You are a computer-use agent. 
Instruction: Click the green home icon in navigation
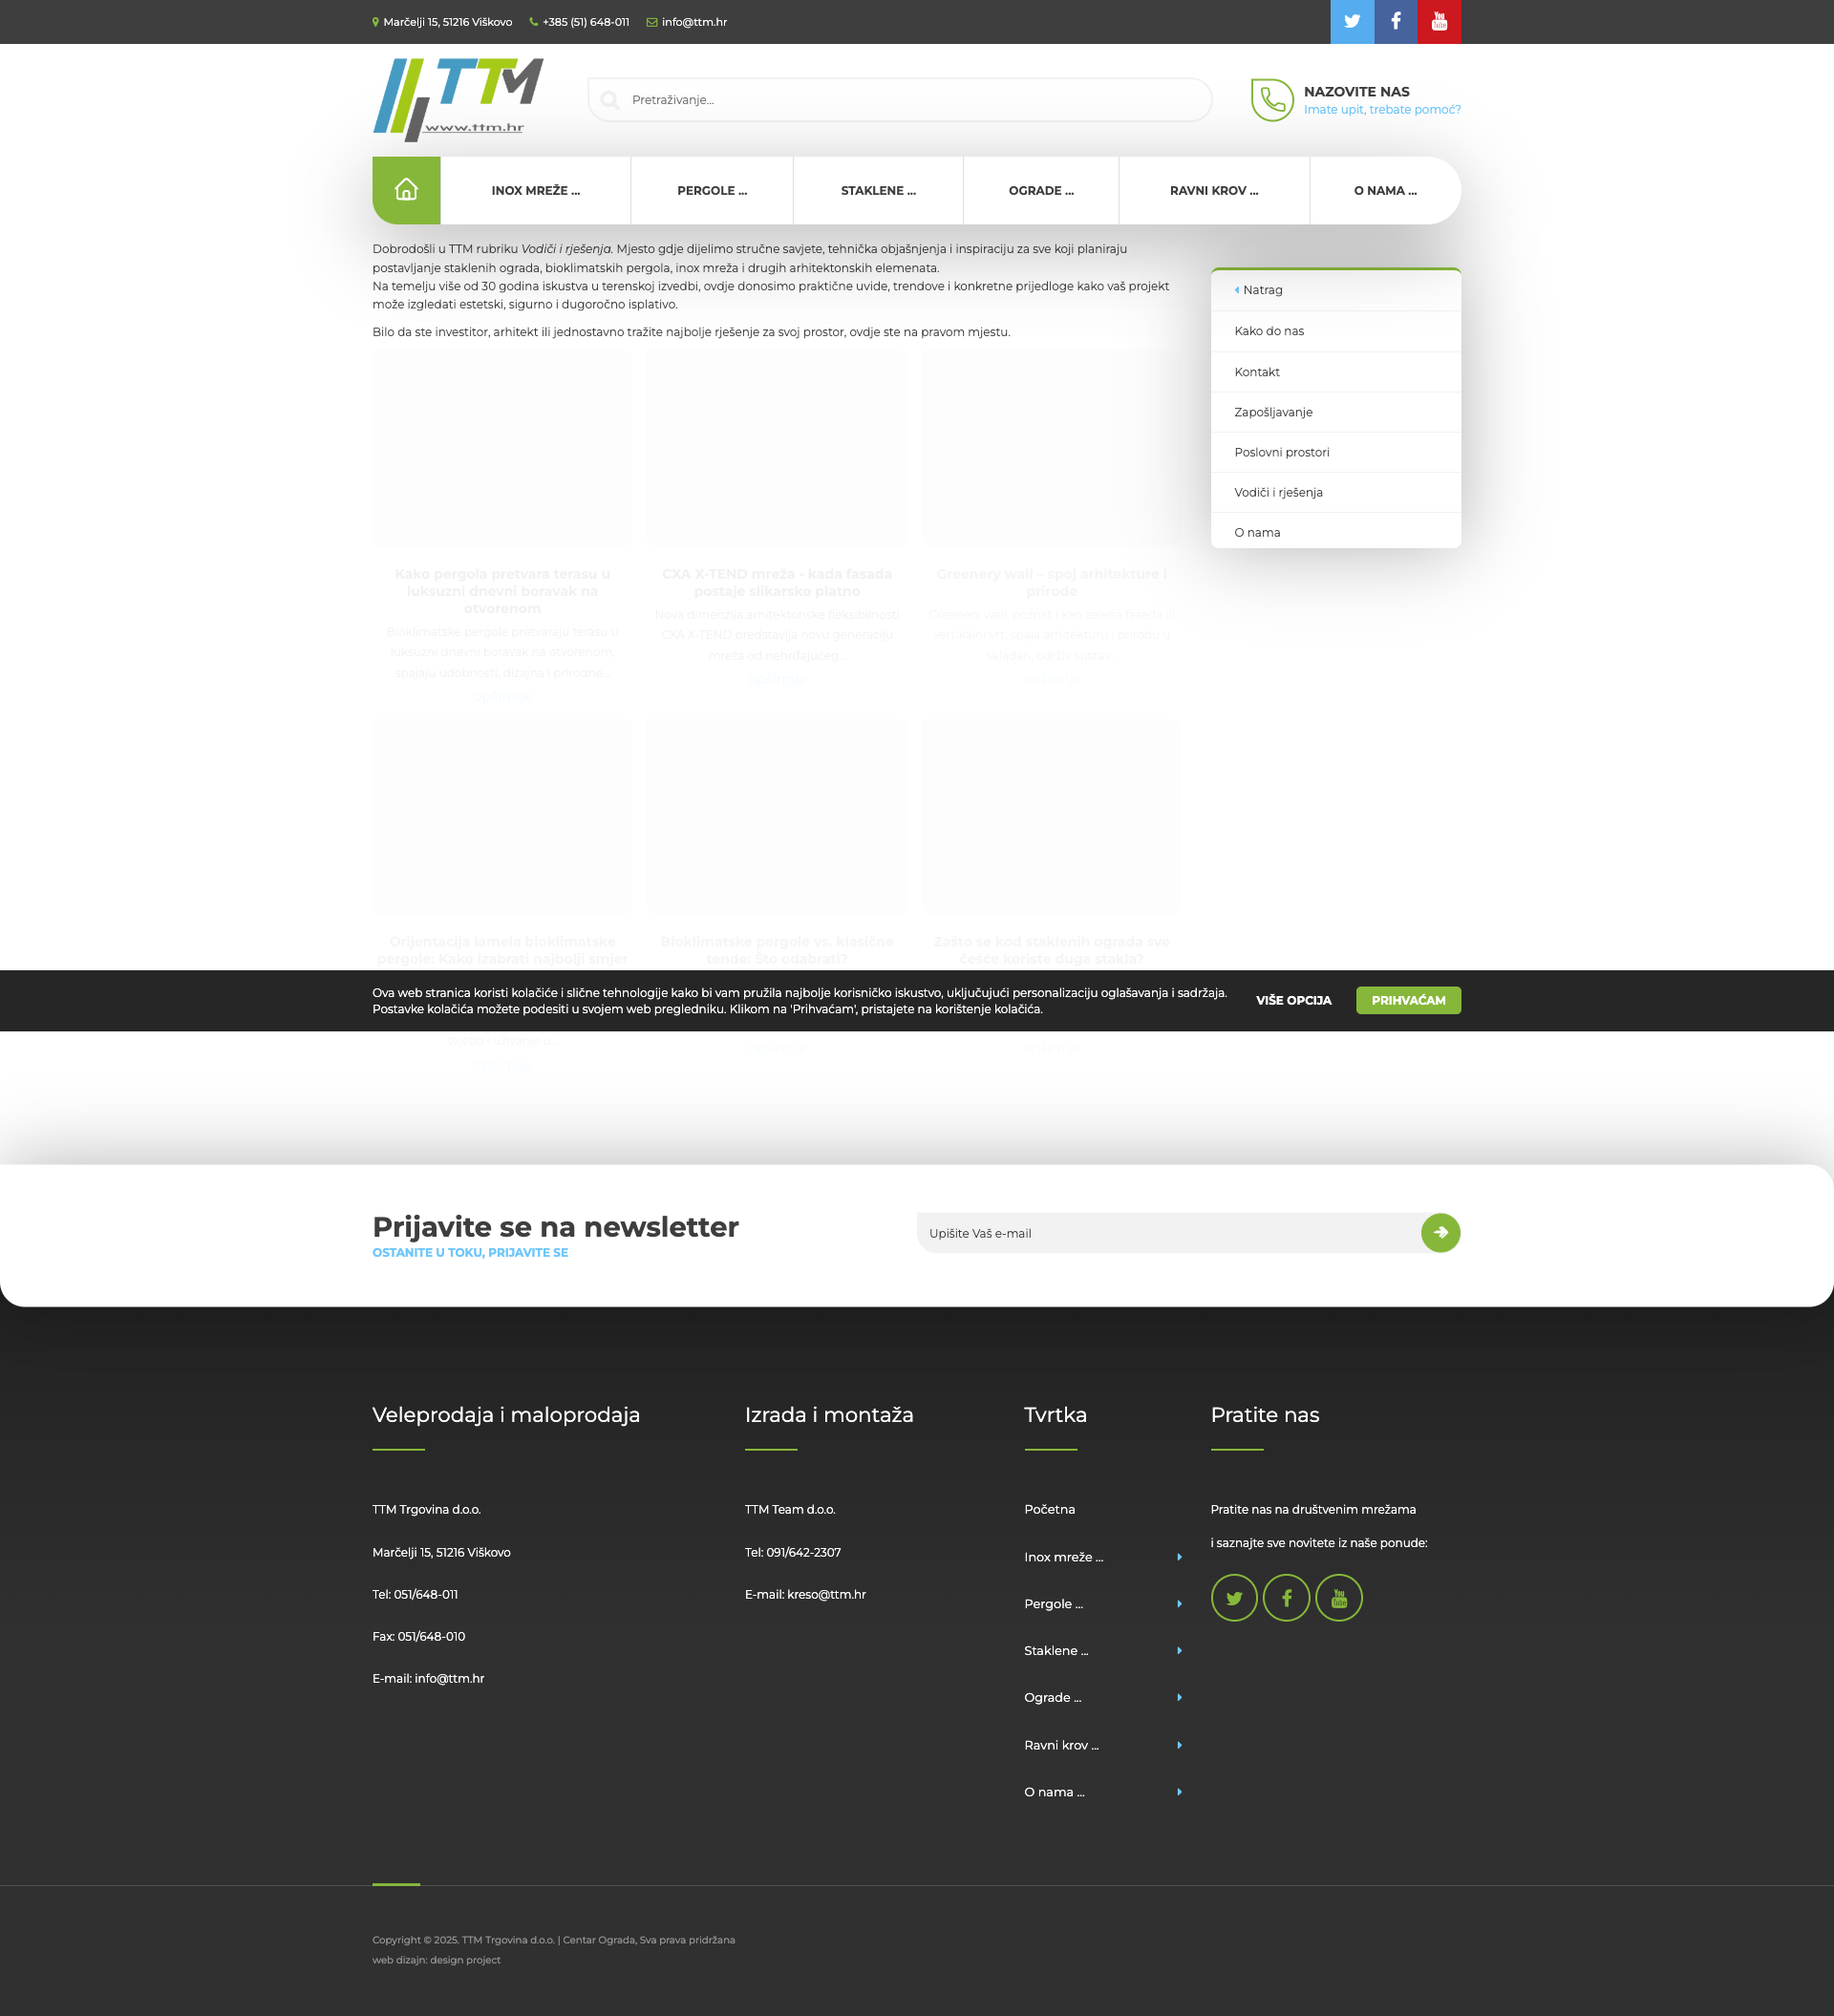tap(406, 190)
